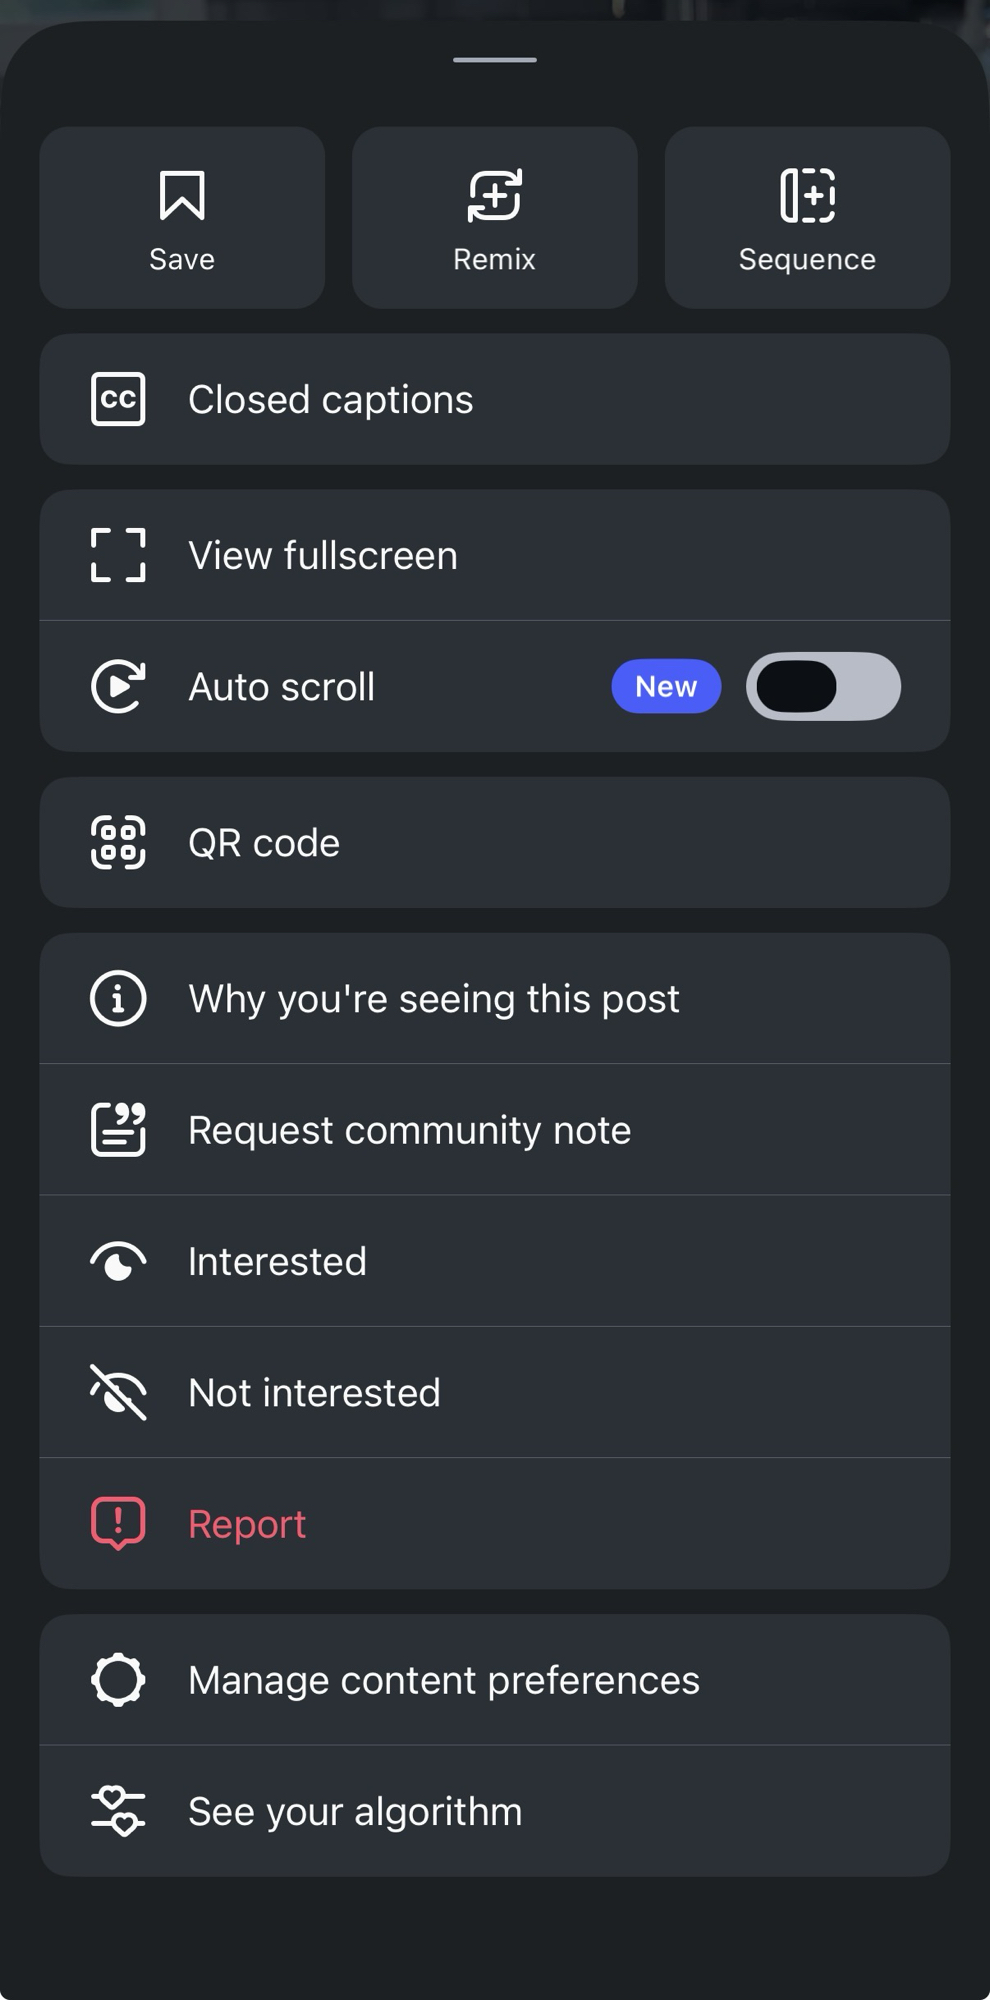Toggle the Auto scroll switch
The width and height of the screenshot is (990, 2000).
coord(823,686)
